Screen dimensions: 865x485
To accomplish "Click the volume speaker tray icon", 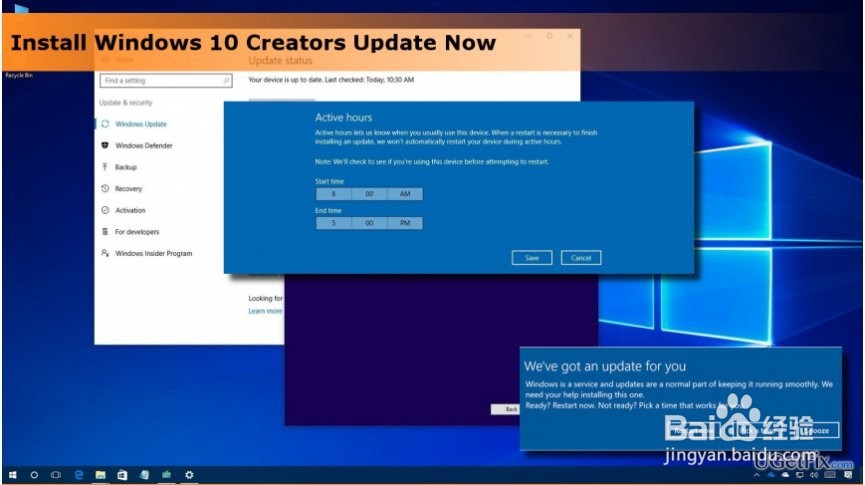I will point(814,475).
